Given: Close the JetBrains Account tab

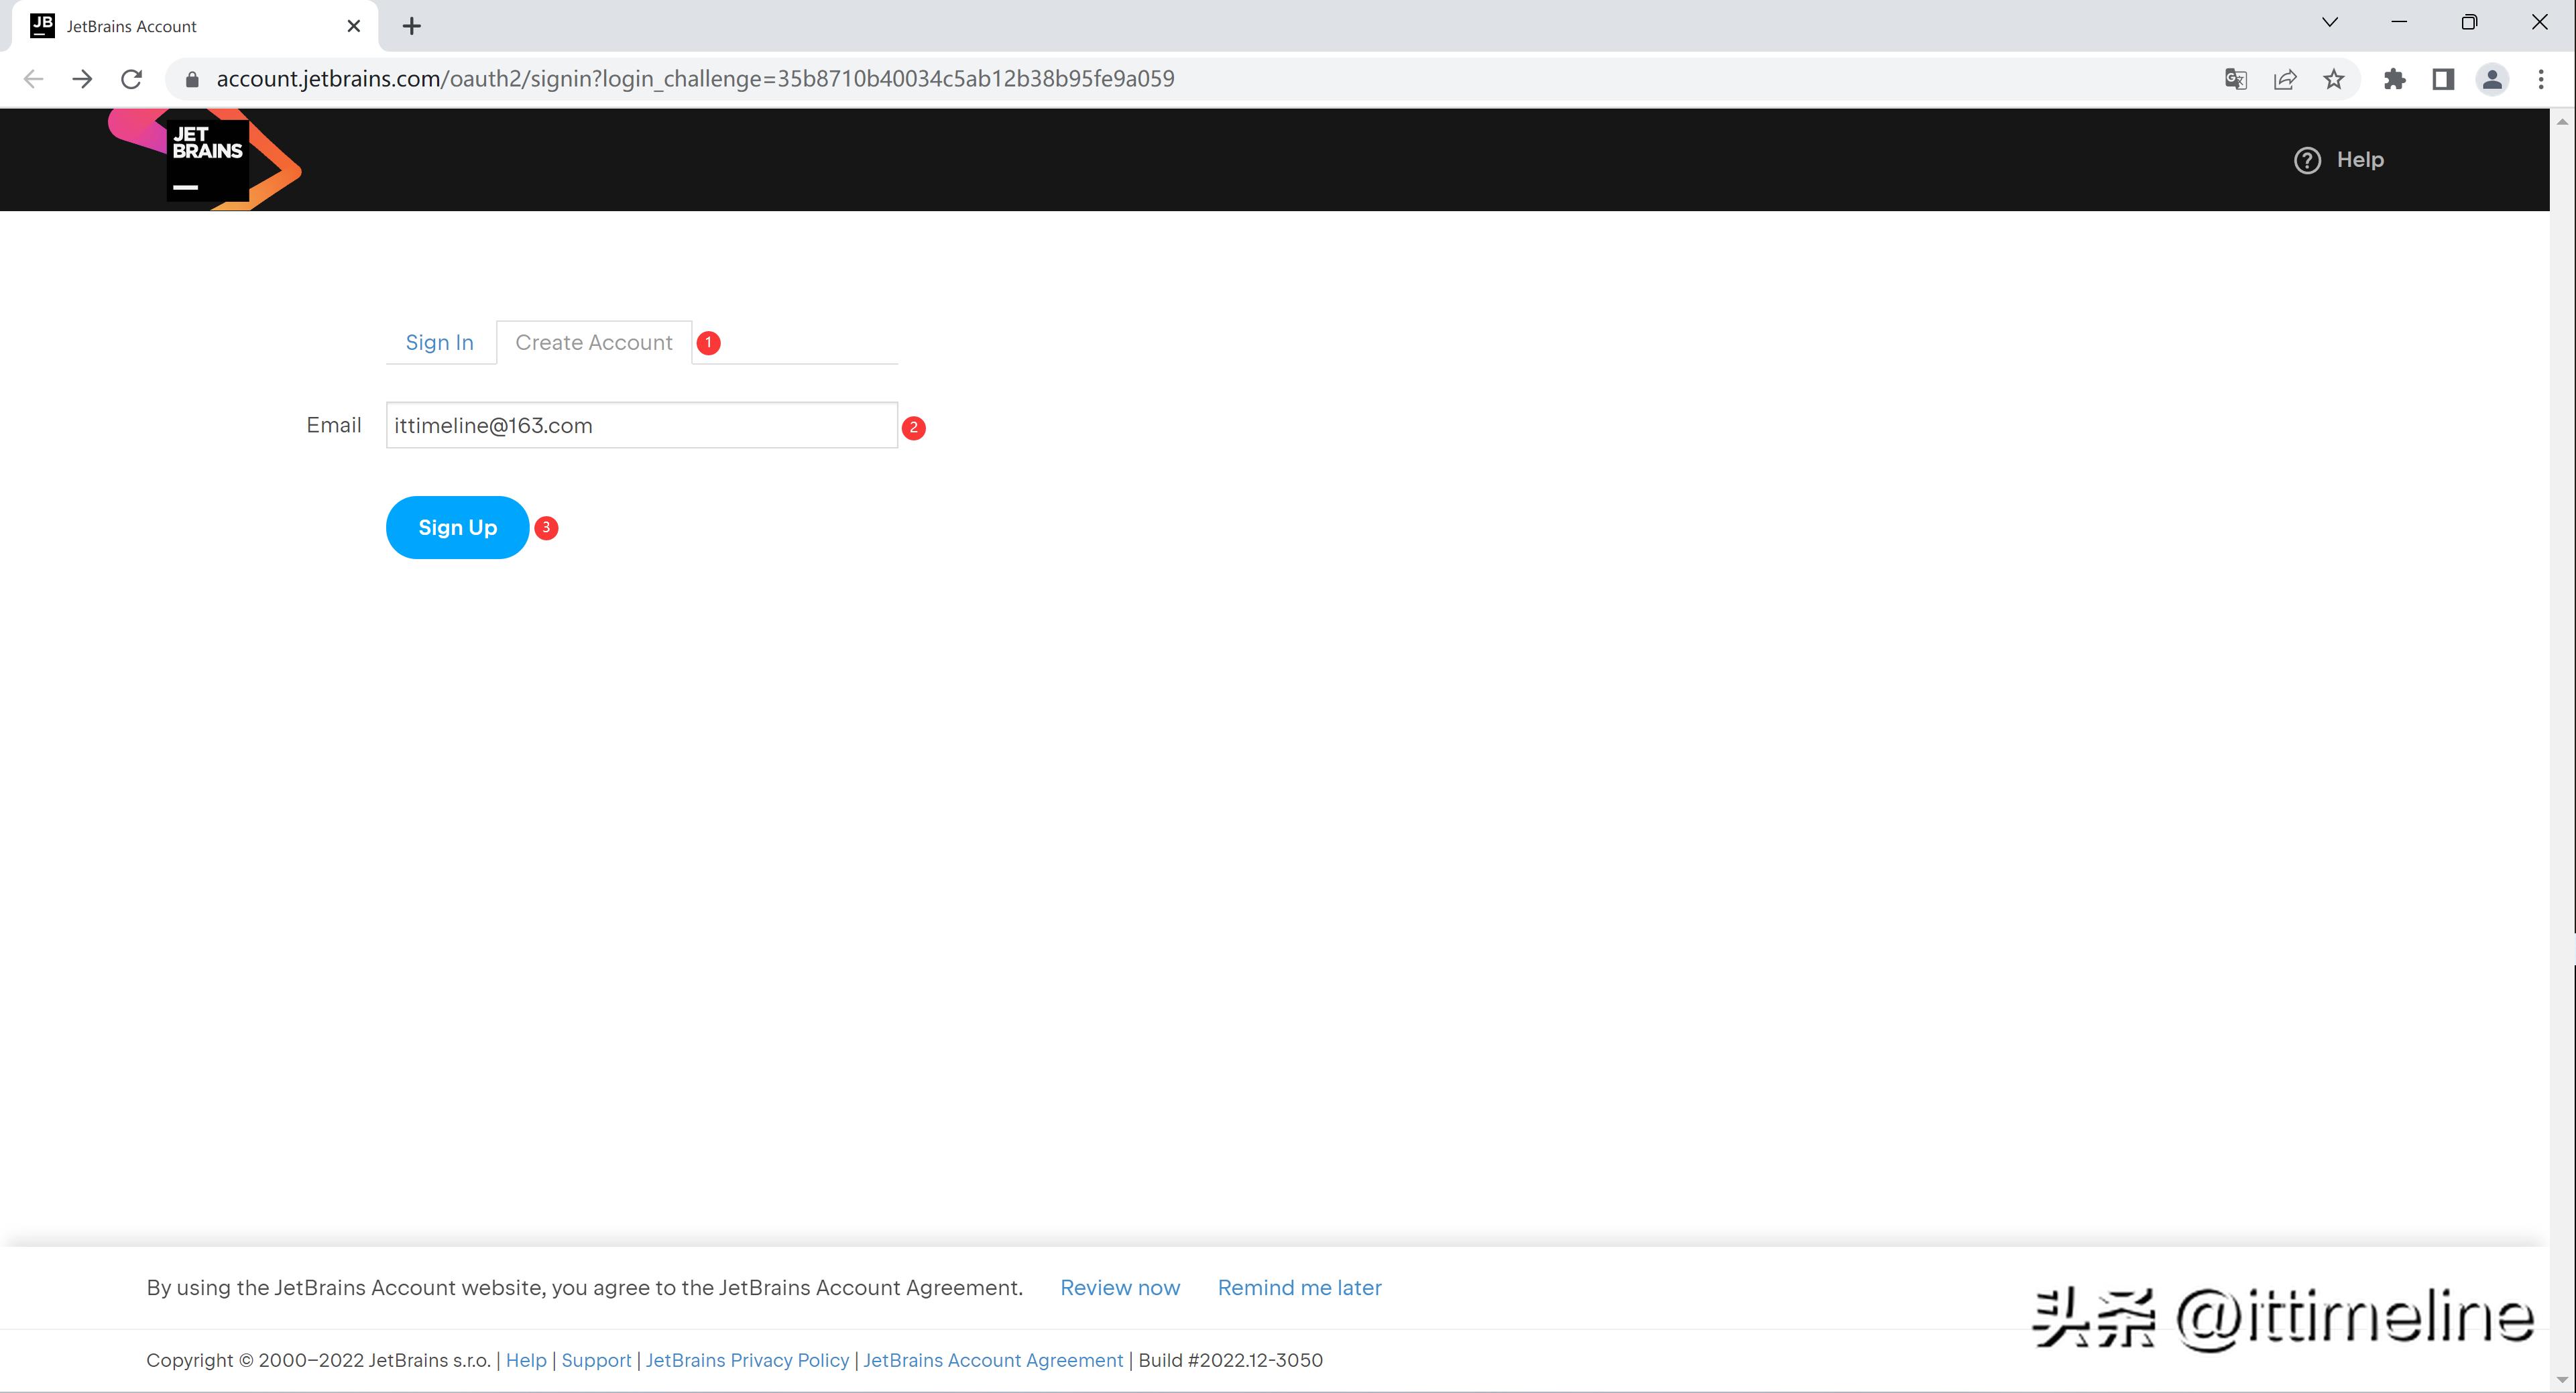Looking at the screenshot, I should click(353, 26).
